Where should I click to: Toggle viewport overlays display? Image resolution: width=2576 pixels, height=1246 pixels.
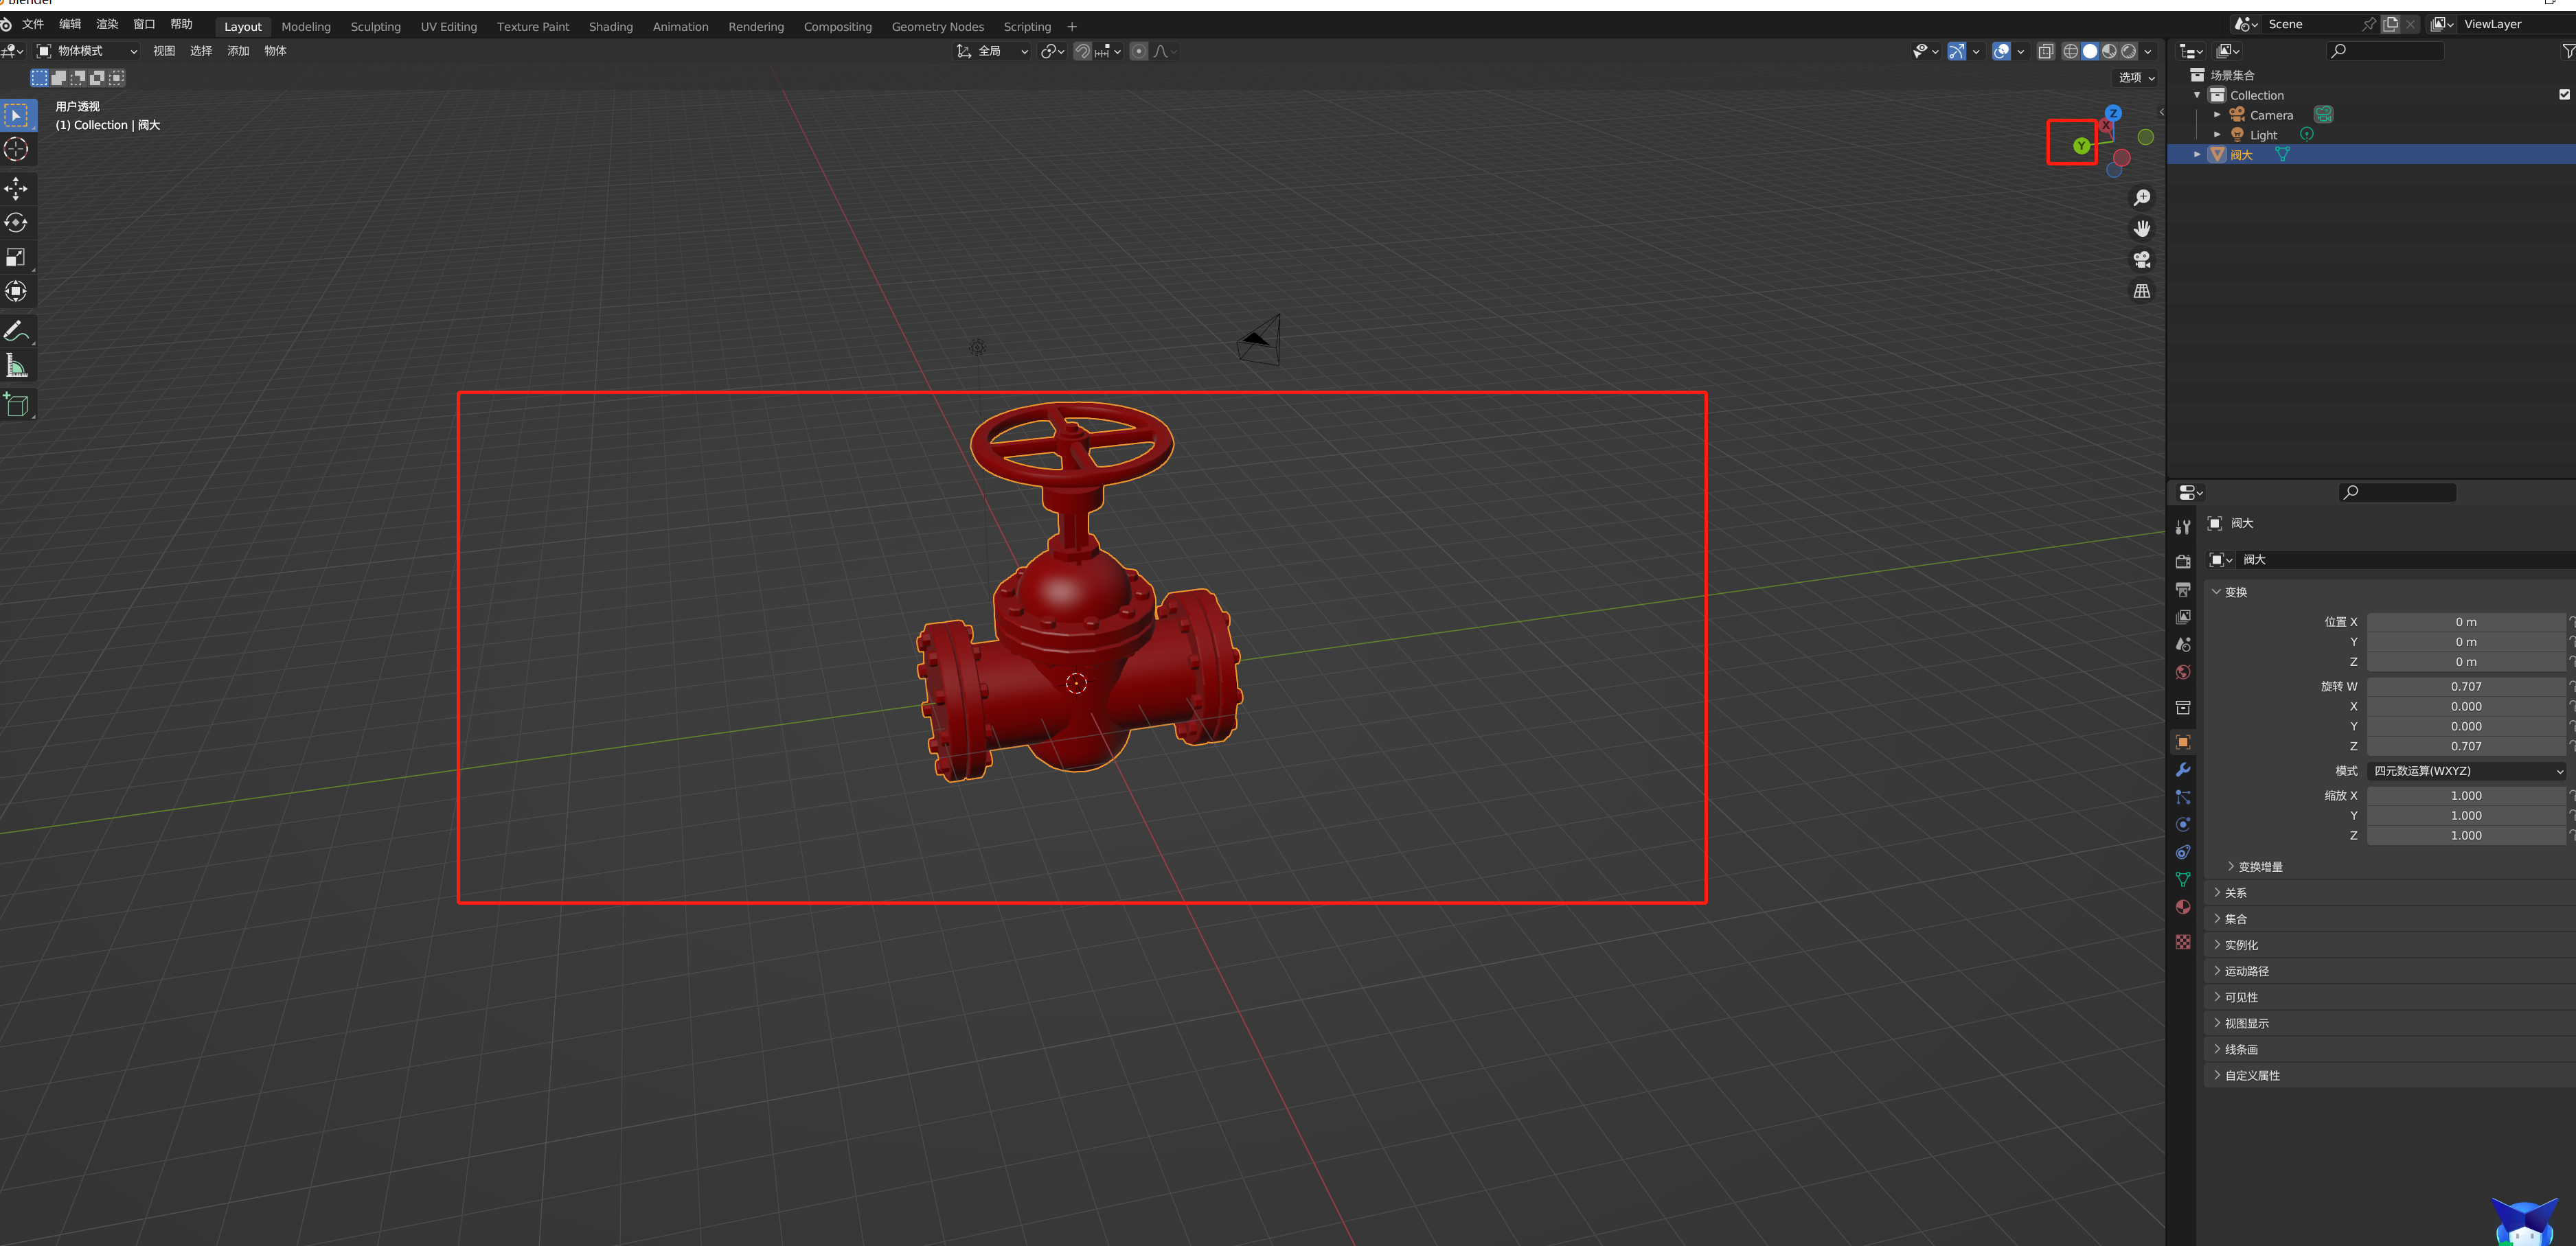pyautogui.click(x=2001, y=51)
